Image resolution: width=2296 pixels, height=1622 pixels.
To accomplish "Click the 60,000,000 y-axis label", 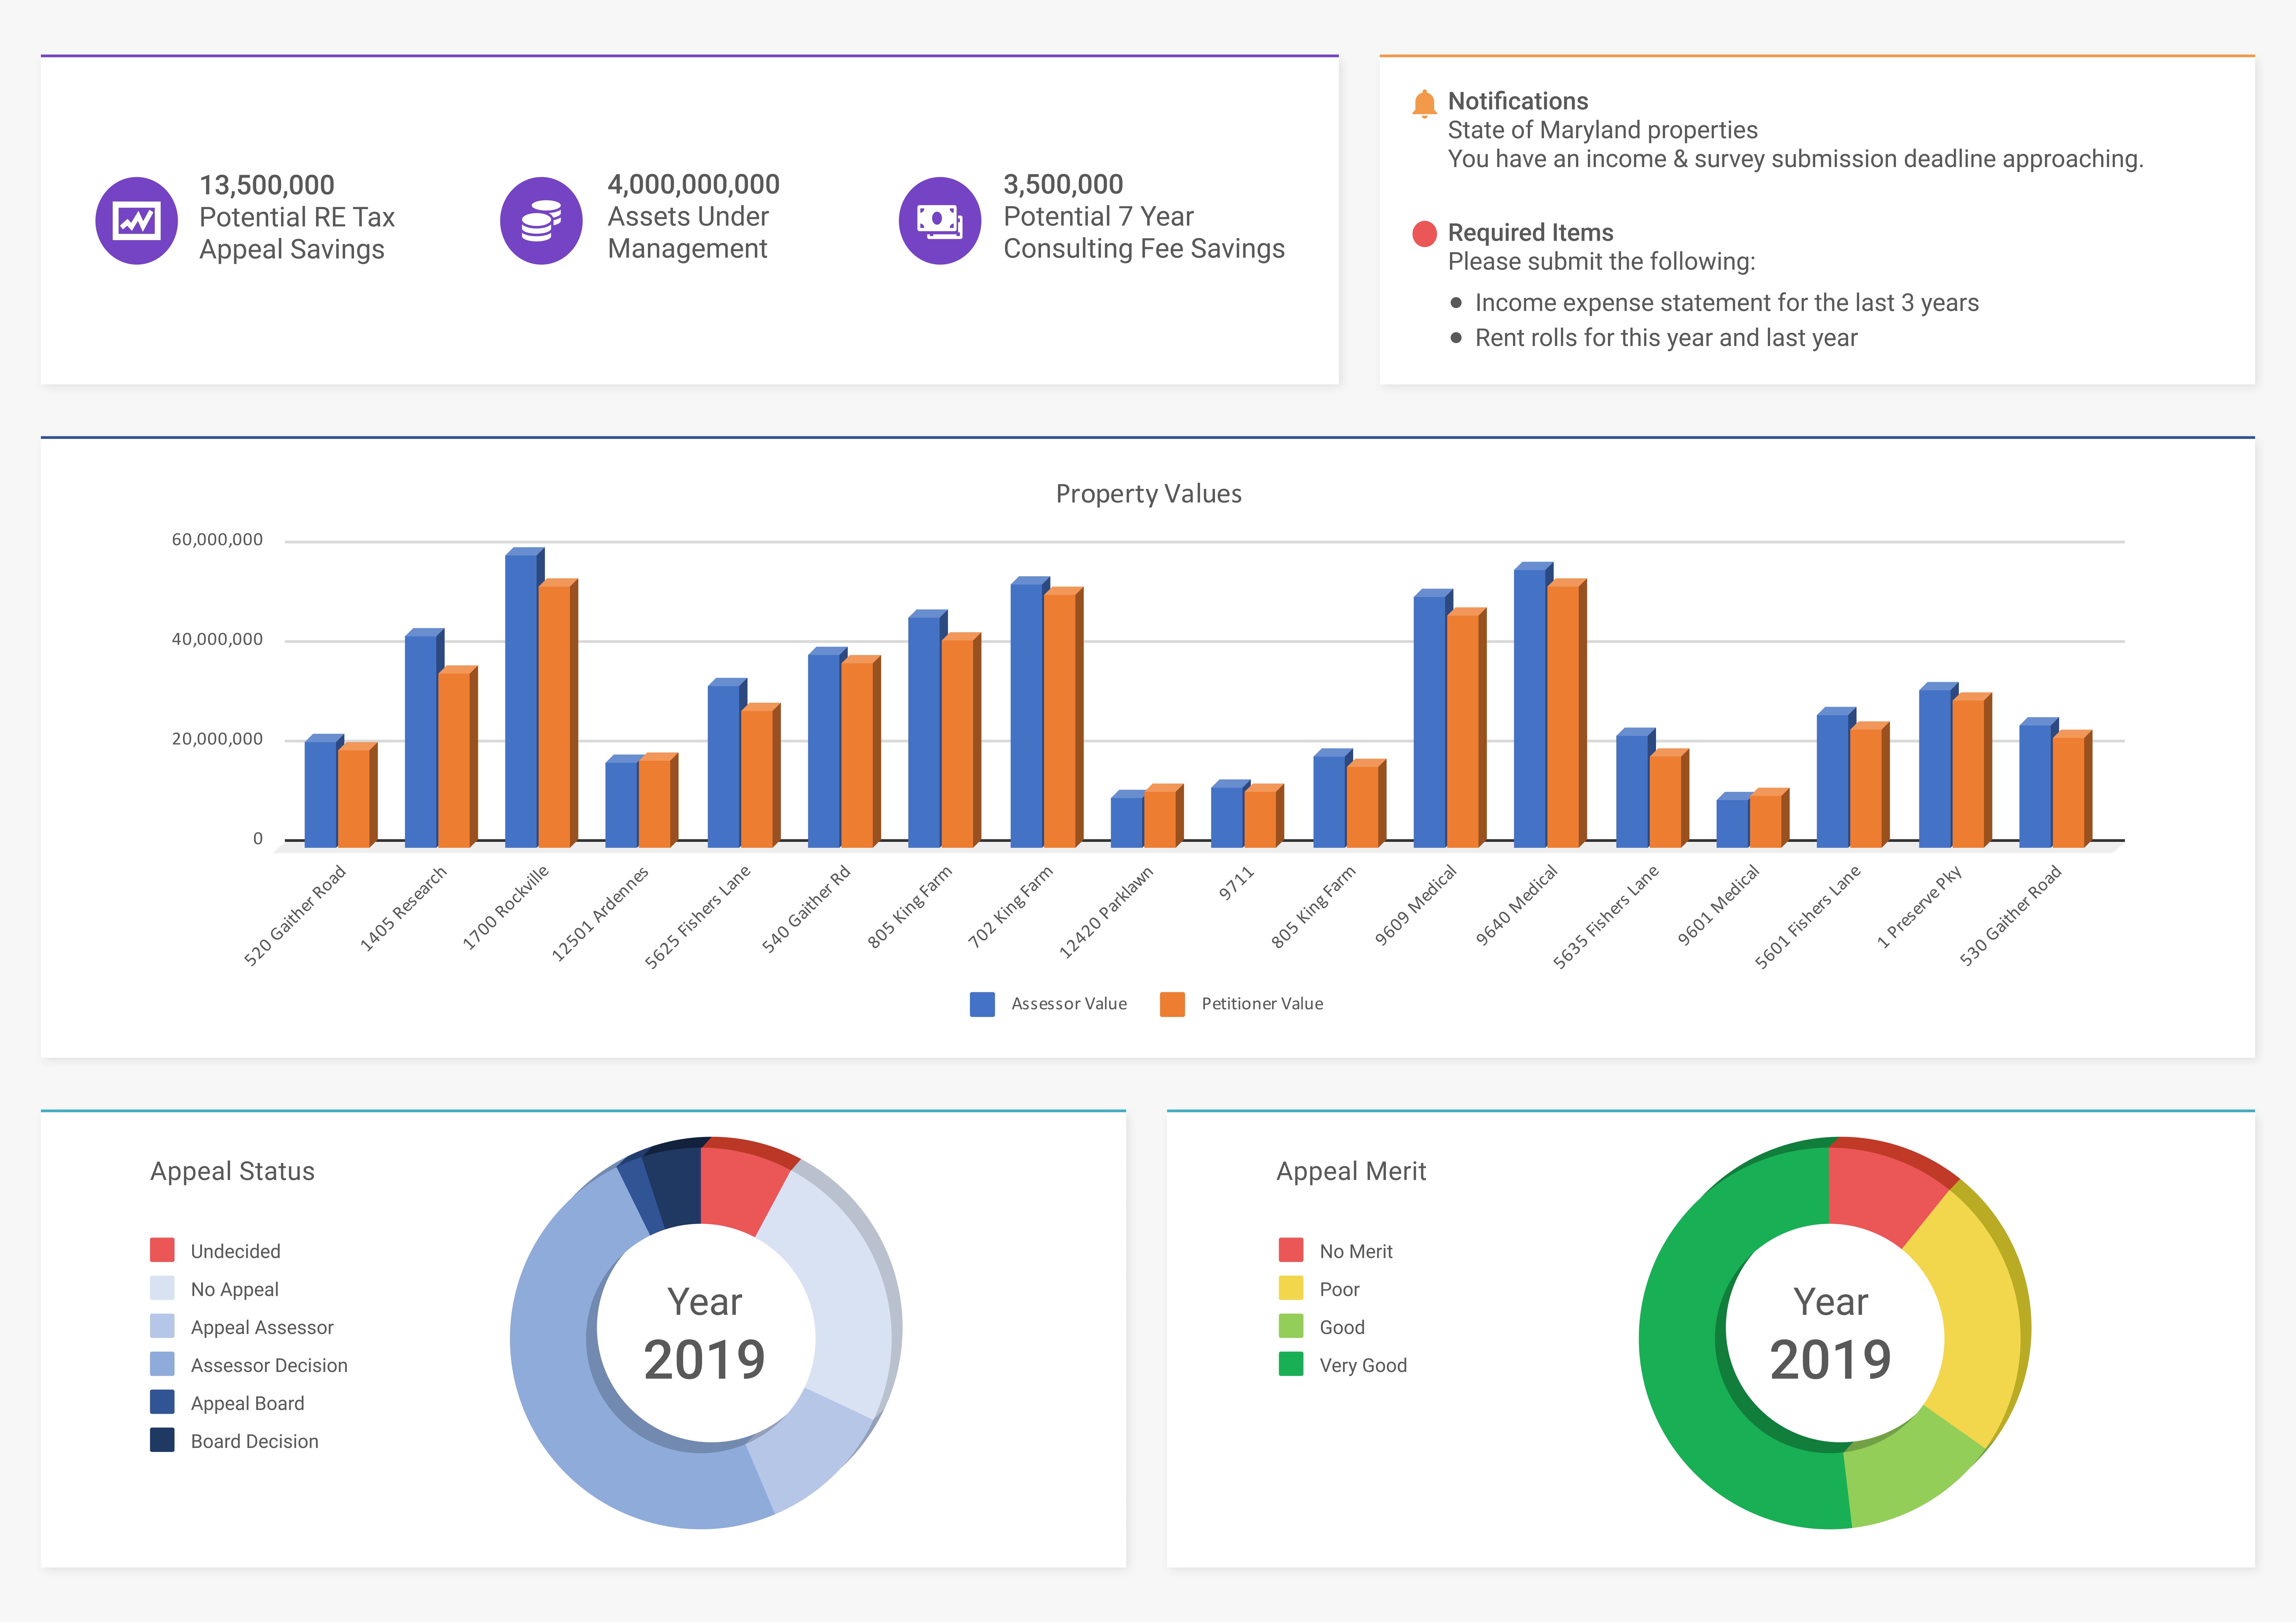I will (x=217, y=540).
